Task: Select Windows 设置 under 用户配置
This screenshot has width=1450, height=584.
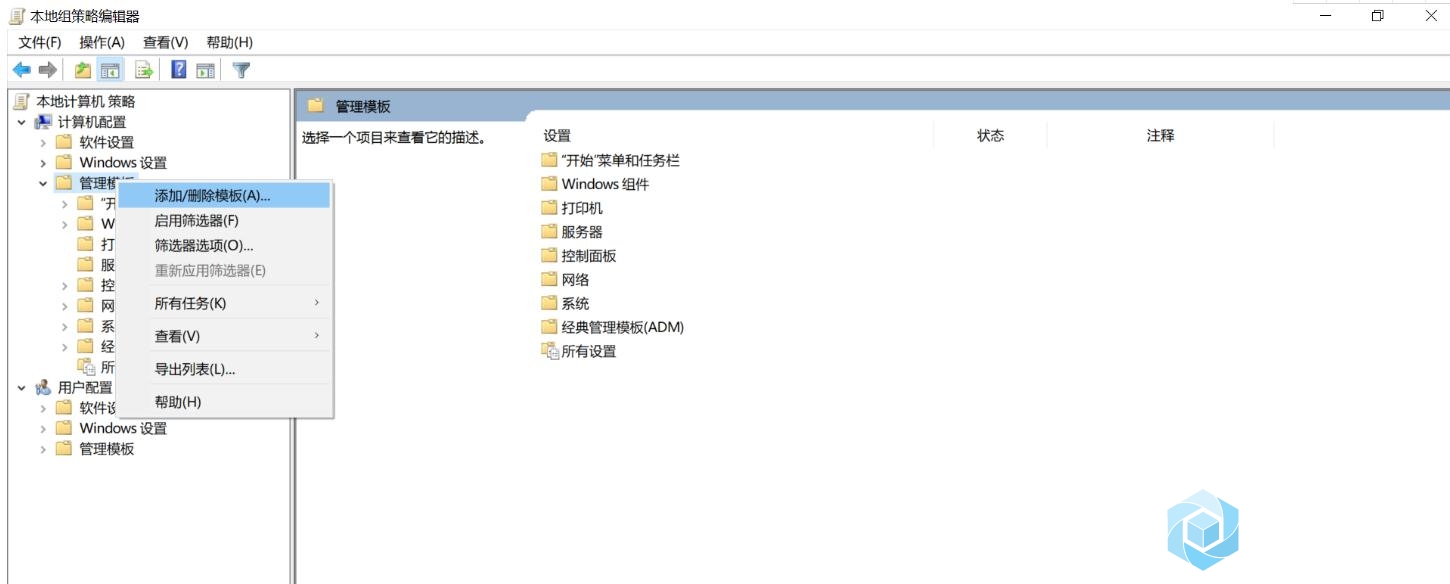Action: 123,428
